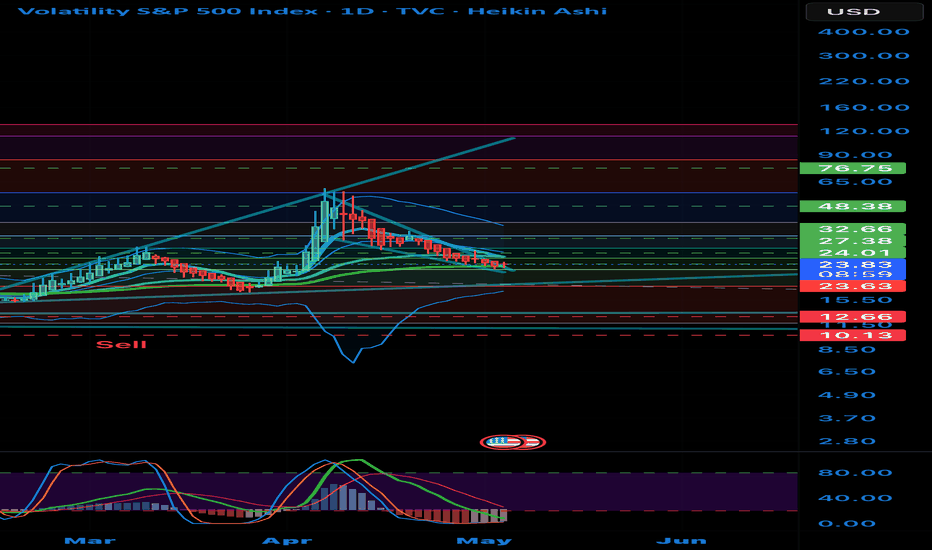Screen dimensions: 932x550
Task: Click the Mar label on time axis
Action: [90, 540]
